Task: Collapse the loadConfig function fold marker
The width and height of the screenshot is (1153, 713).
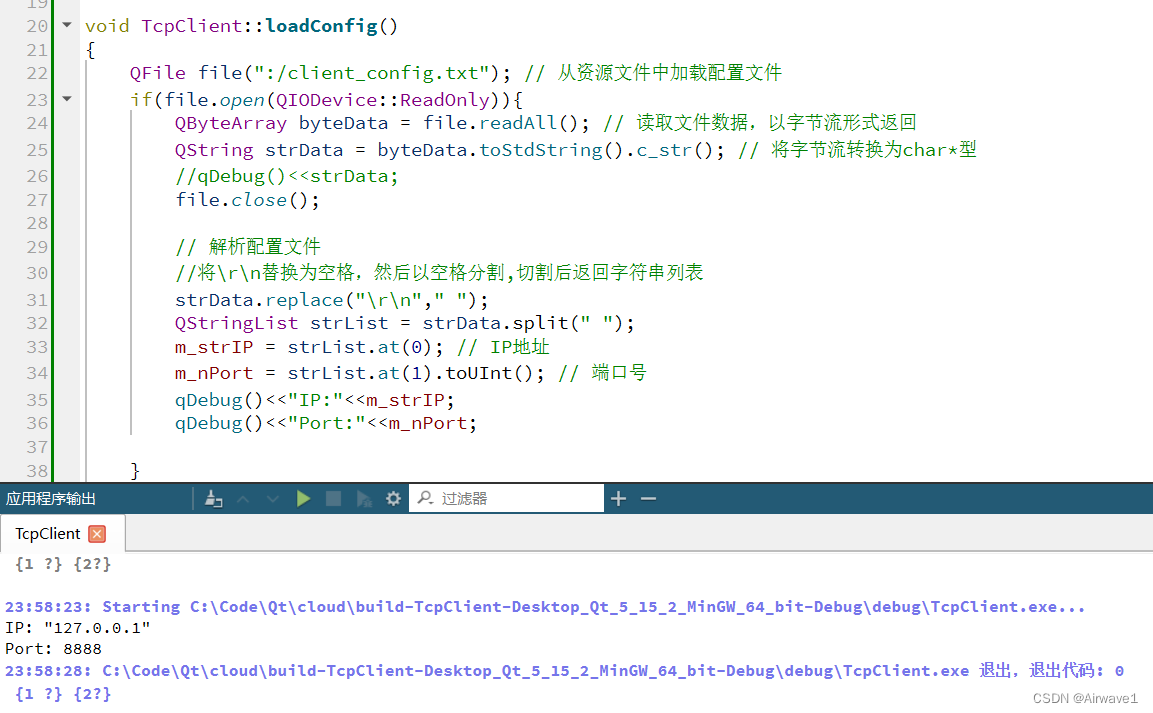Action: click(66, 25)
